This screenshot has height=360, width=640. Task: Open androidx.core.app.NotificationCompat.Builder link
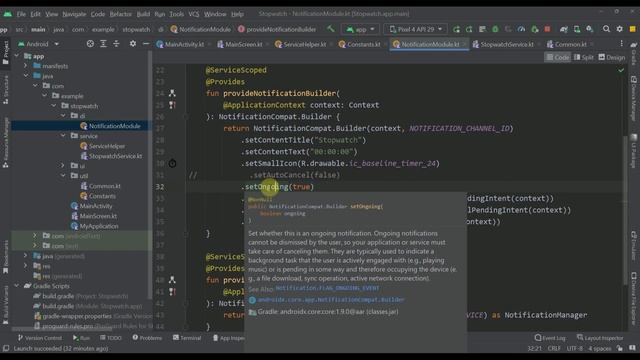click(x=331, y=300)
